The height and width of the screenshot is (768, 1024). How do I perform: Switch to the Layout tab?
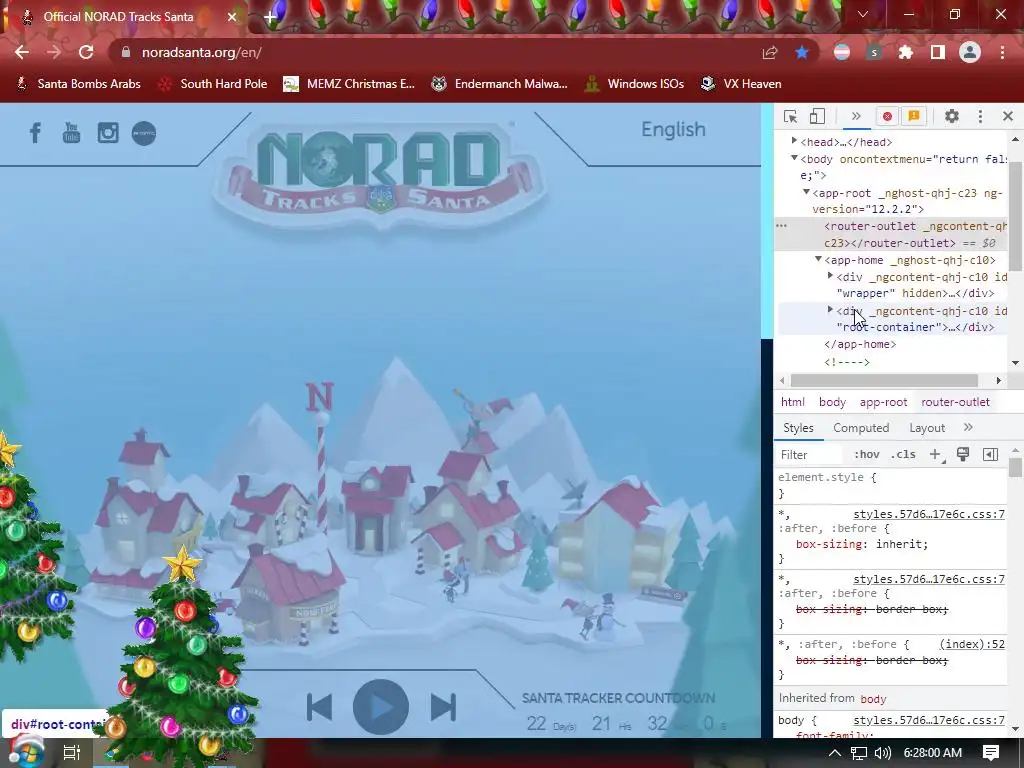tap(927, 428)
